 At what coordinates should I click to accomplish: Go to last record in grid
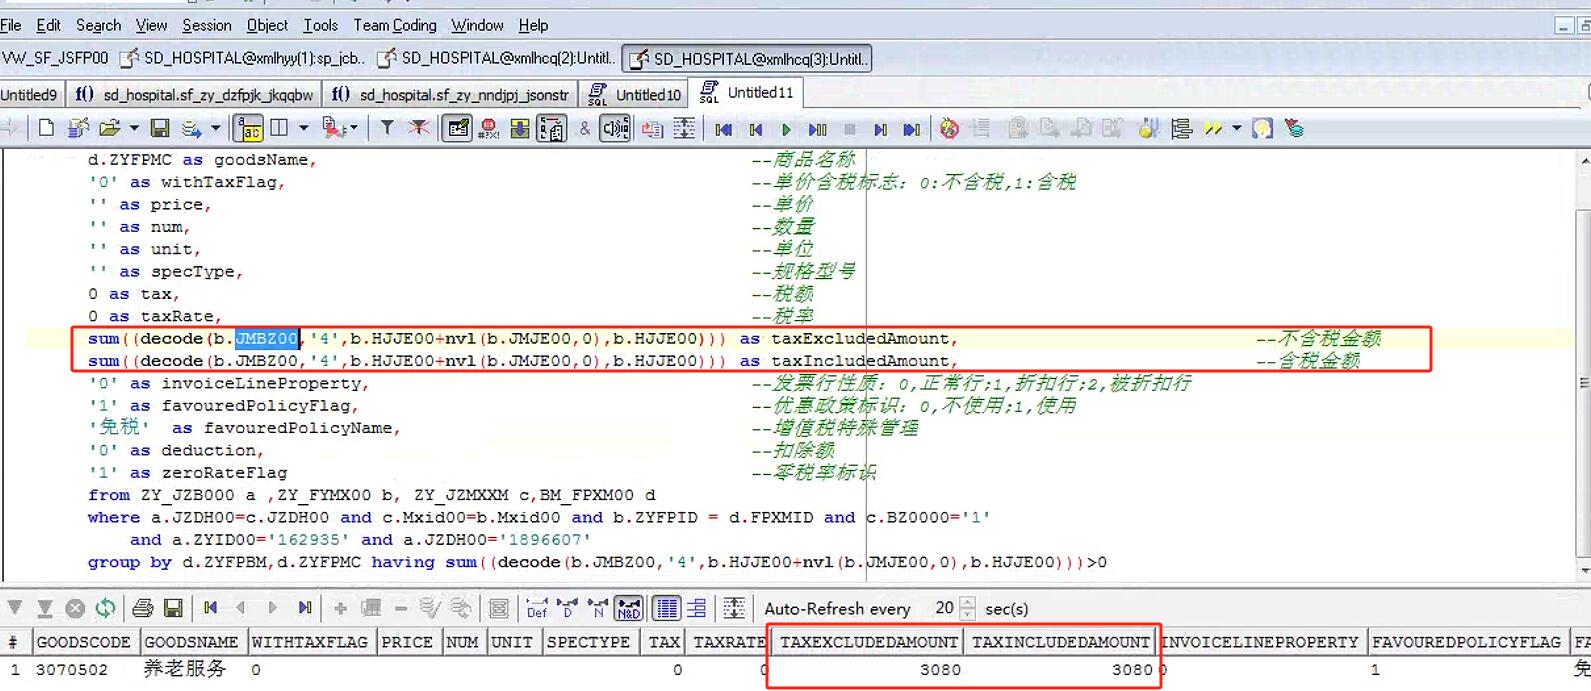click(x=305, y=608)
